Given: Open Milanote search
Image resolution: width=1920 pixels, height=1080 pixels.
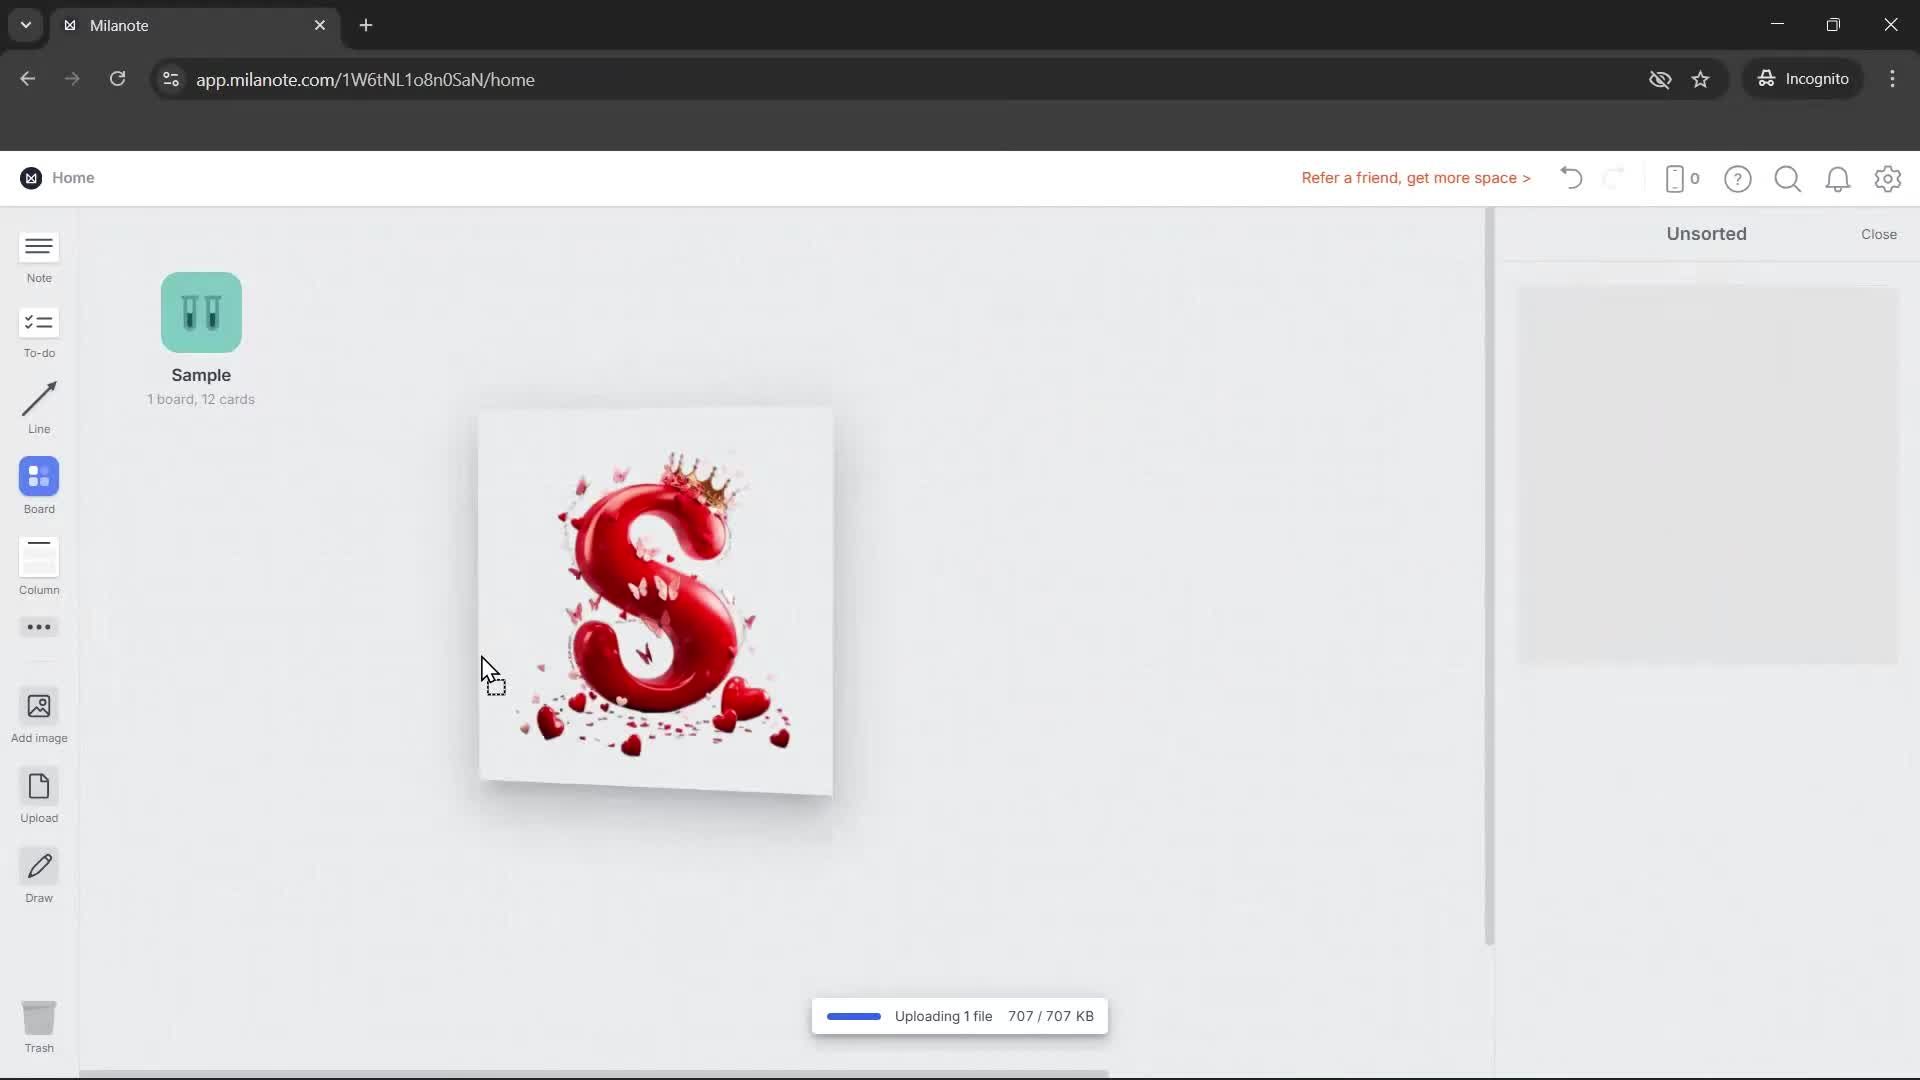Looking at the screenshot, I should click(1787, 178).
